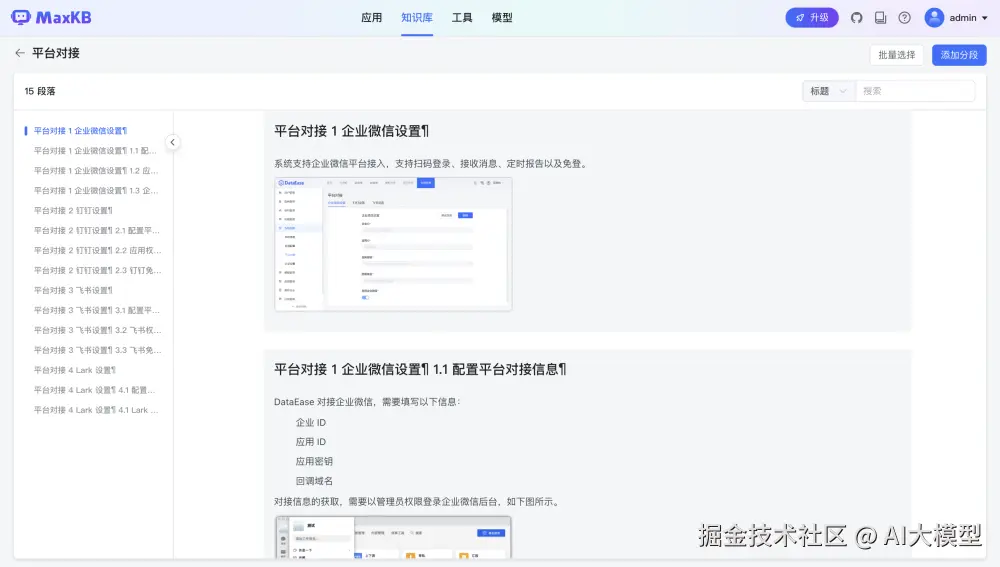
Task: Open the 标题 search type dropdown
Action: pyautogui.click(x=828, y=91)
